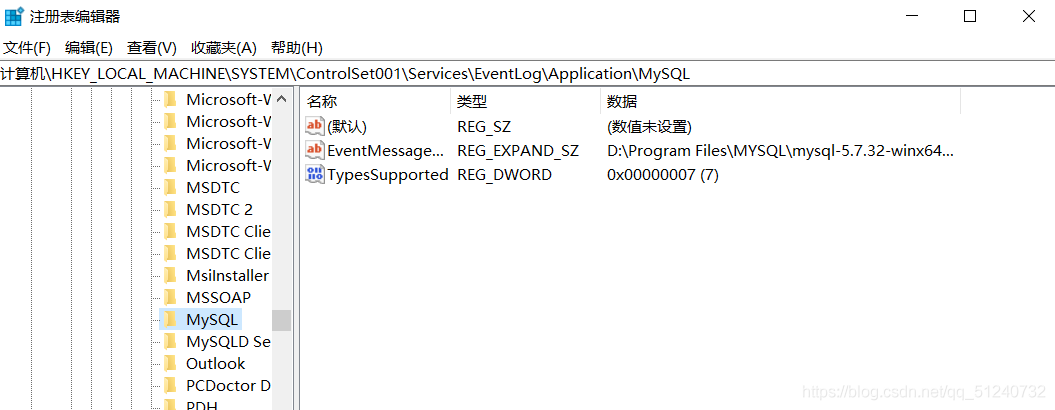The width and height of the screenshot is (1055, 410).
Task: Open the 收藏夹(A) menu
Action: click(224, 48)
